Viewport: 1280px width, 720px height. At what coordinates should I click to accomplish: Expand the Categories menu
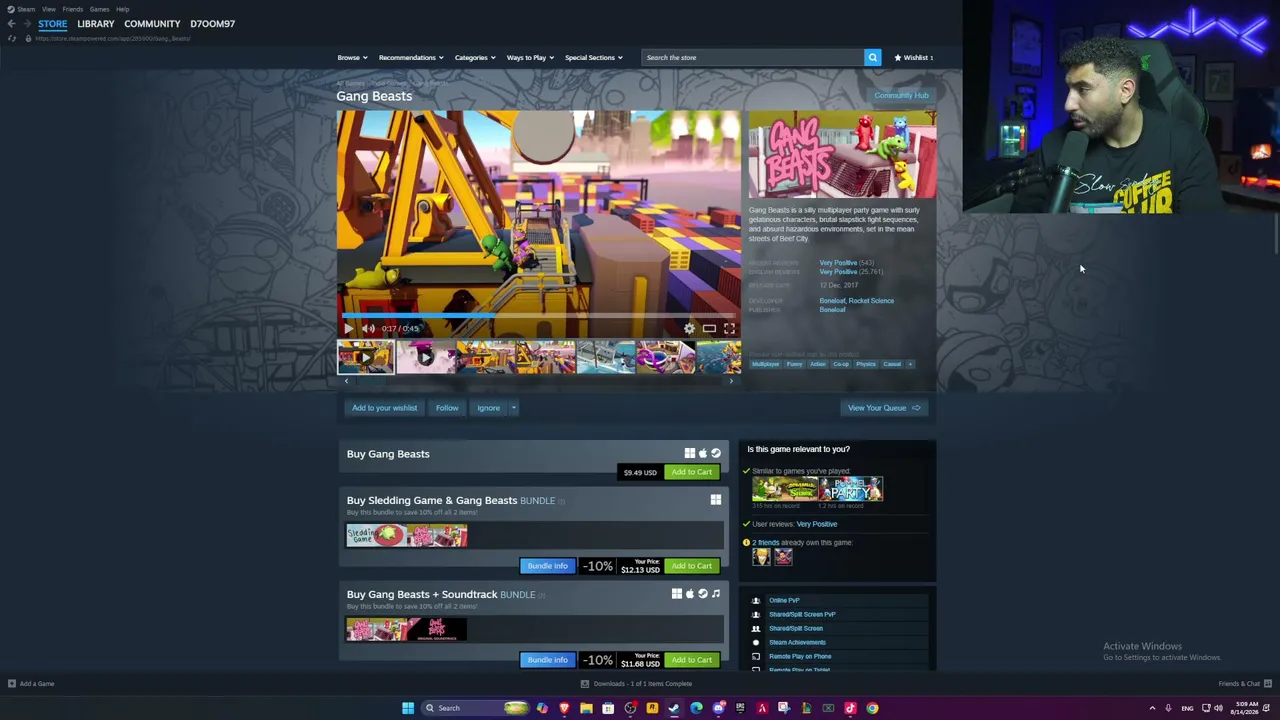pos(475,57)
